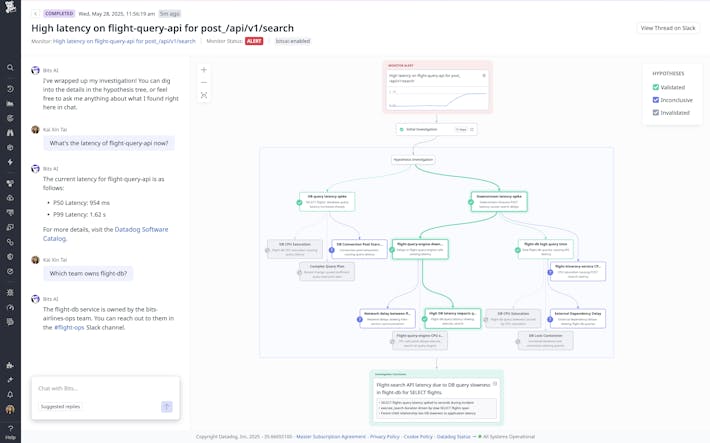This screenshot has width=710, height=443.
Task: Uncheck the Validated hypotheses checkbox
Action: coord(656,88)
